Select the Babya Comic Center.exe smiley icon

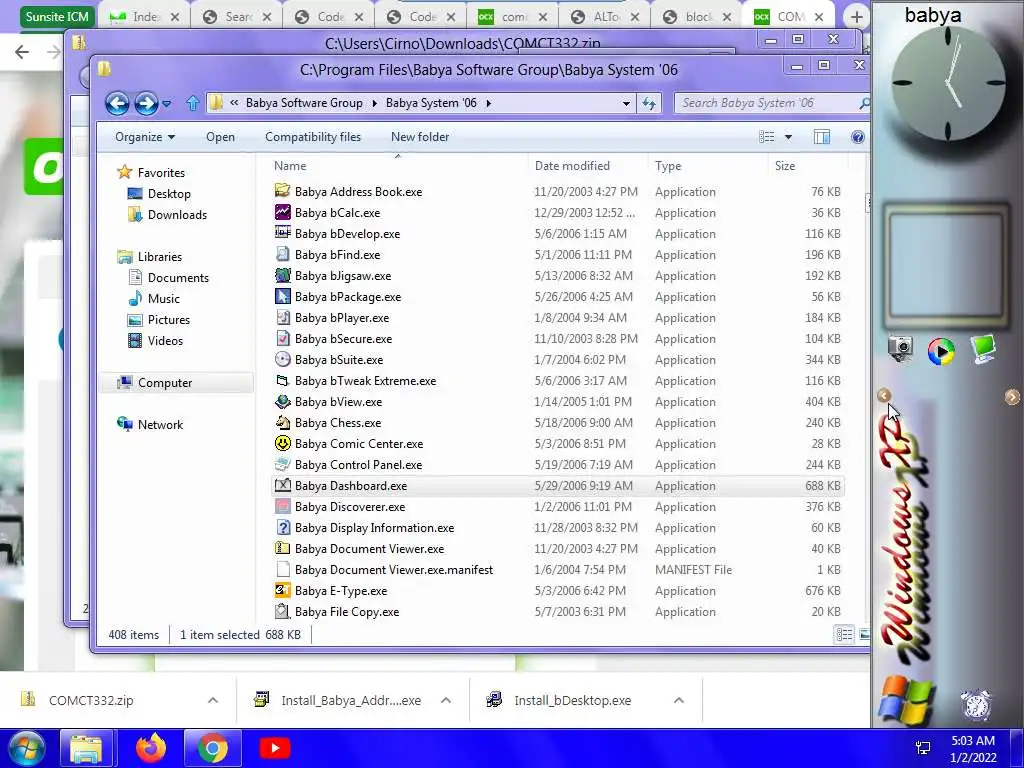click(282, 443)
